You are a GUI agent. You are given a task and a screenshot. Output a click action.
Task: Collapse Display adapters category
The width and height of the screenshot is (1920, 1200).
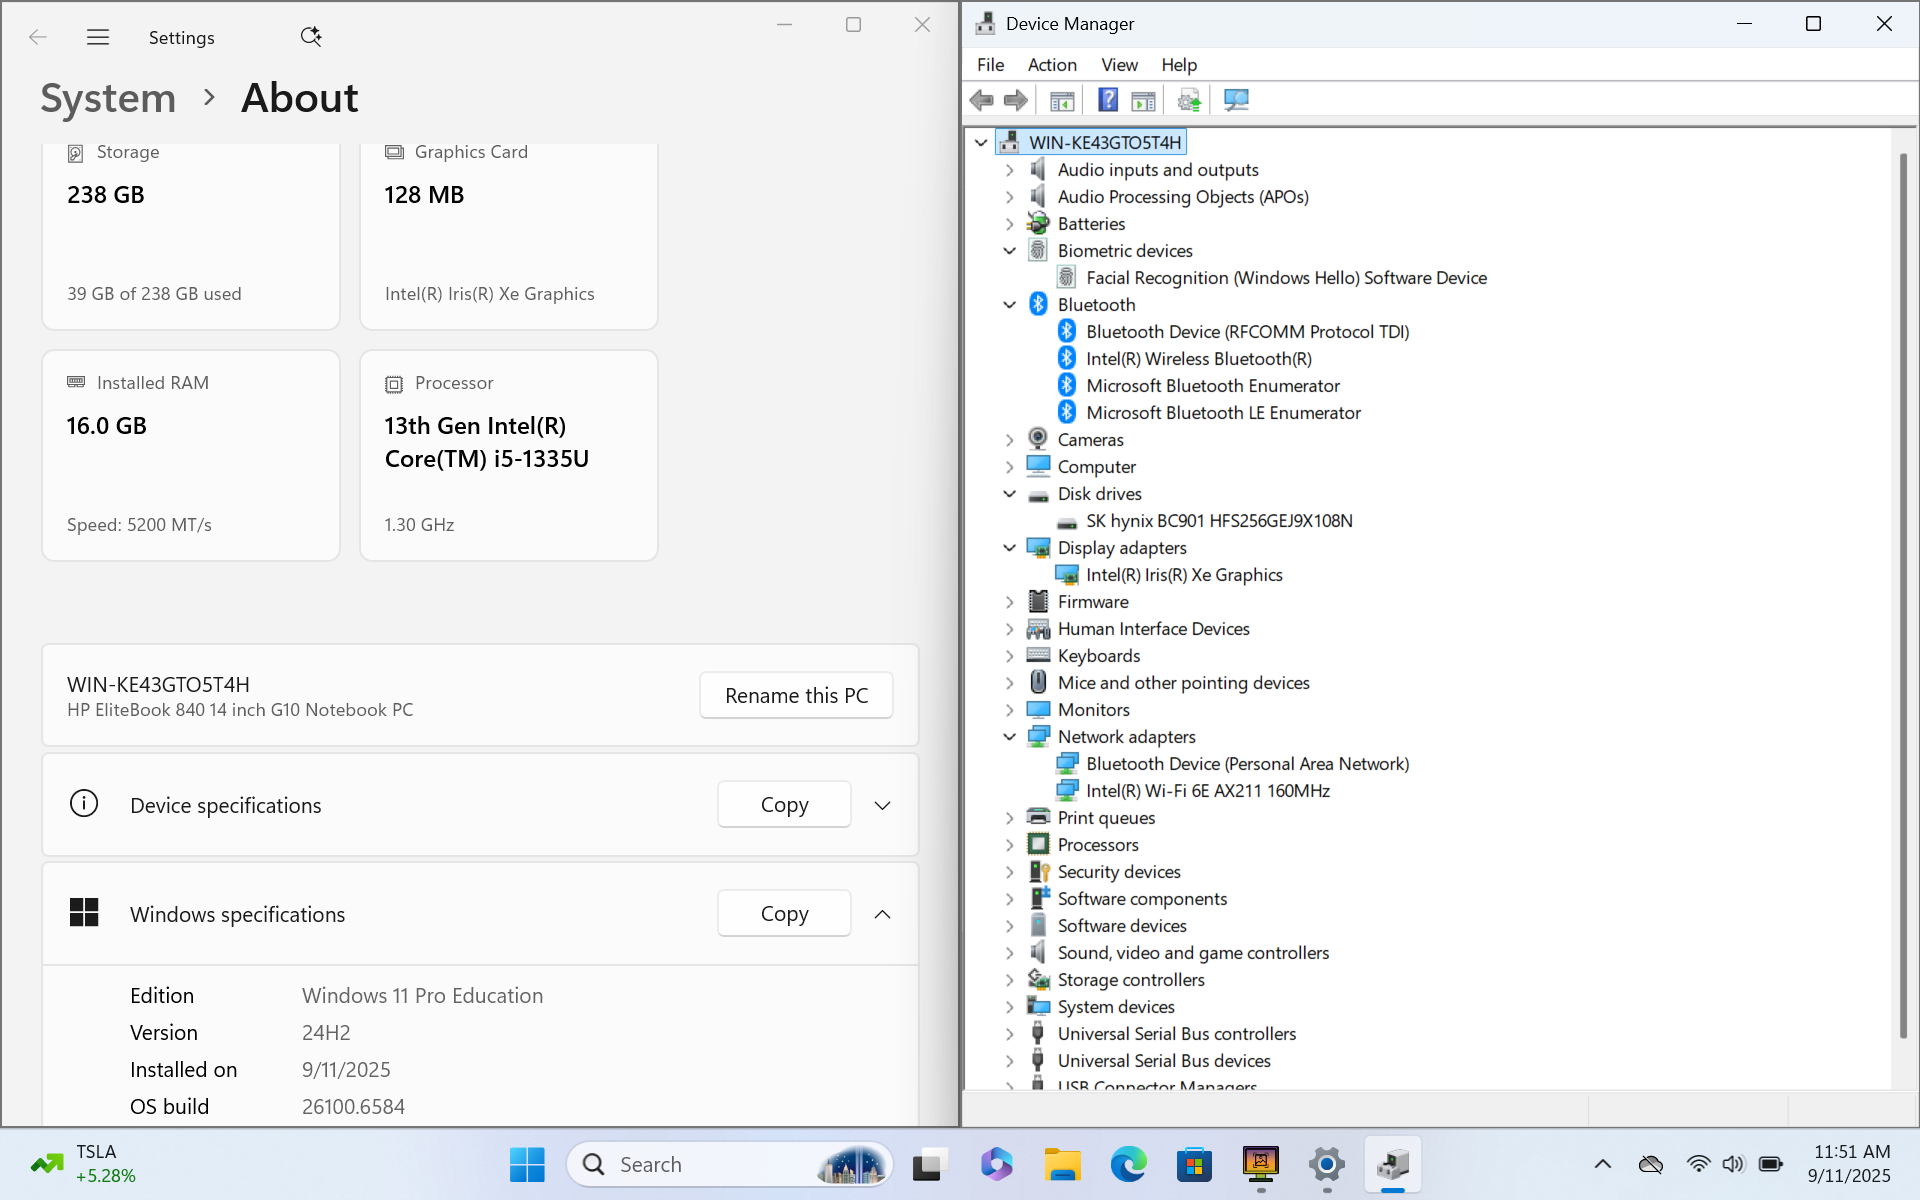(1010, 547)
